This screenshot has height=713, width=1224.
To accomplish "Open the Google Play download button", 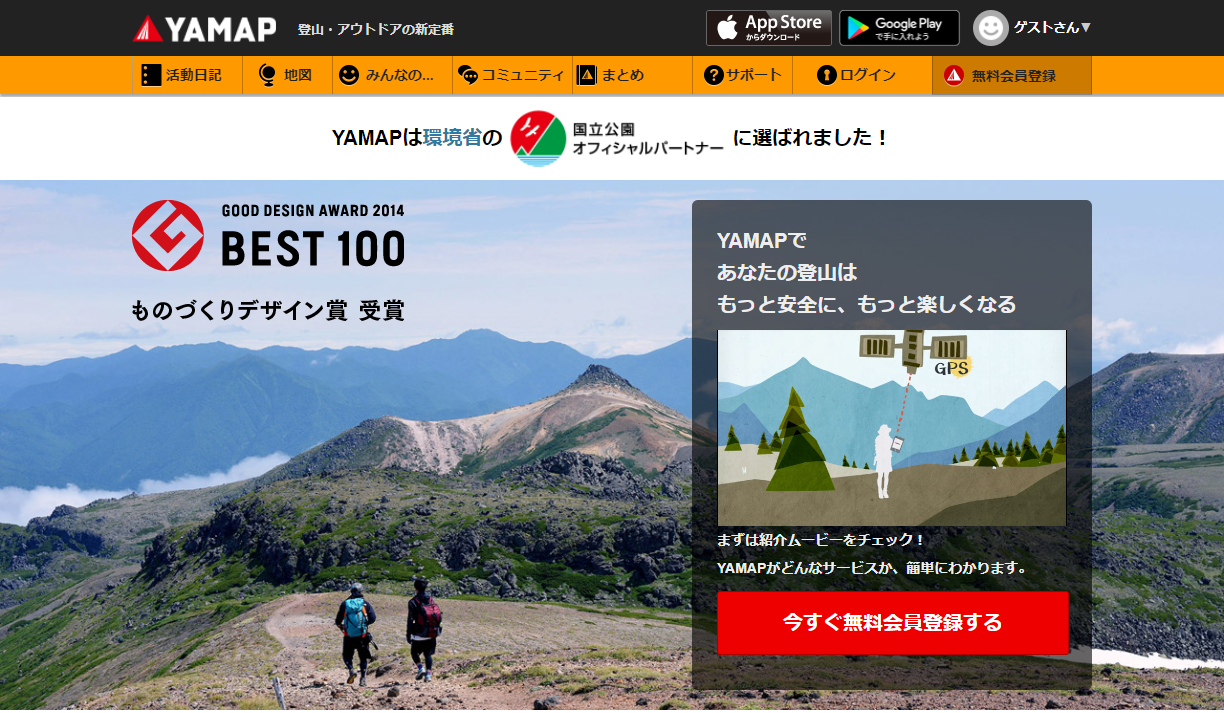I will [899, 28].
